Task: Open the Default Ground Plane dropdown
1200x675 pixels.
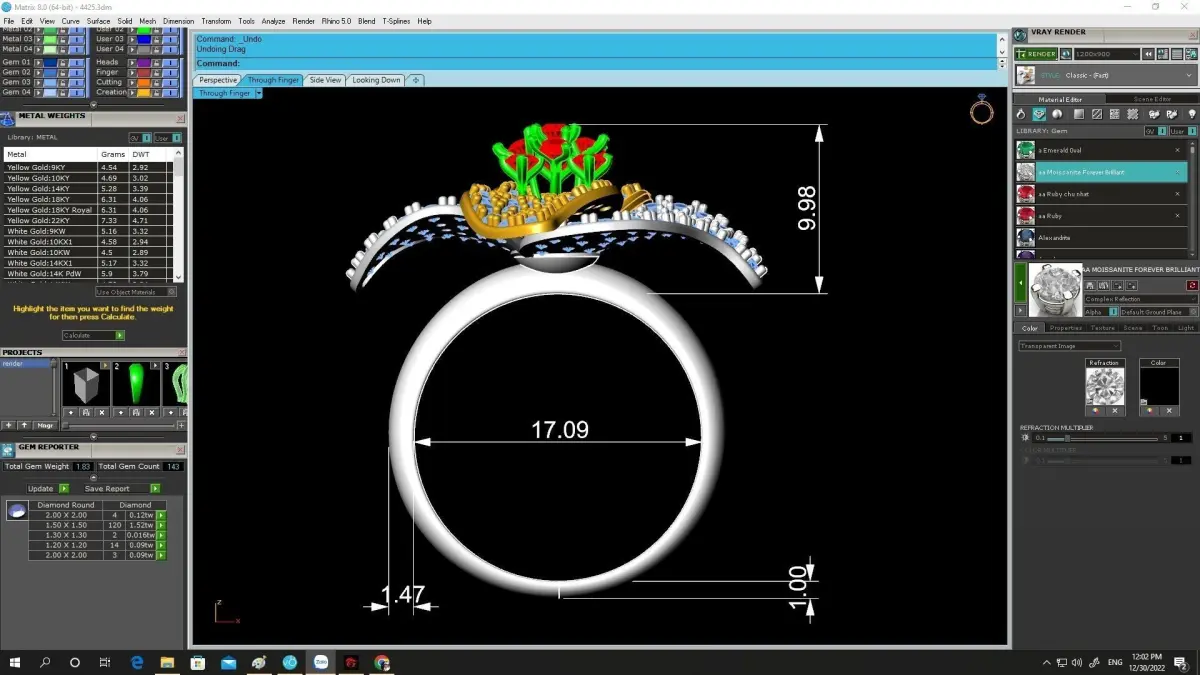Action: pyautogui.click(x=1158, y=312)
